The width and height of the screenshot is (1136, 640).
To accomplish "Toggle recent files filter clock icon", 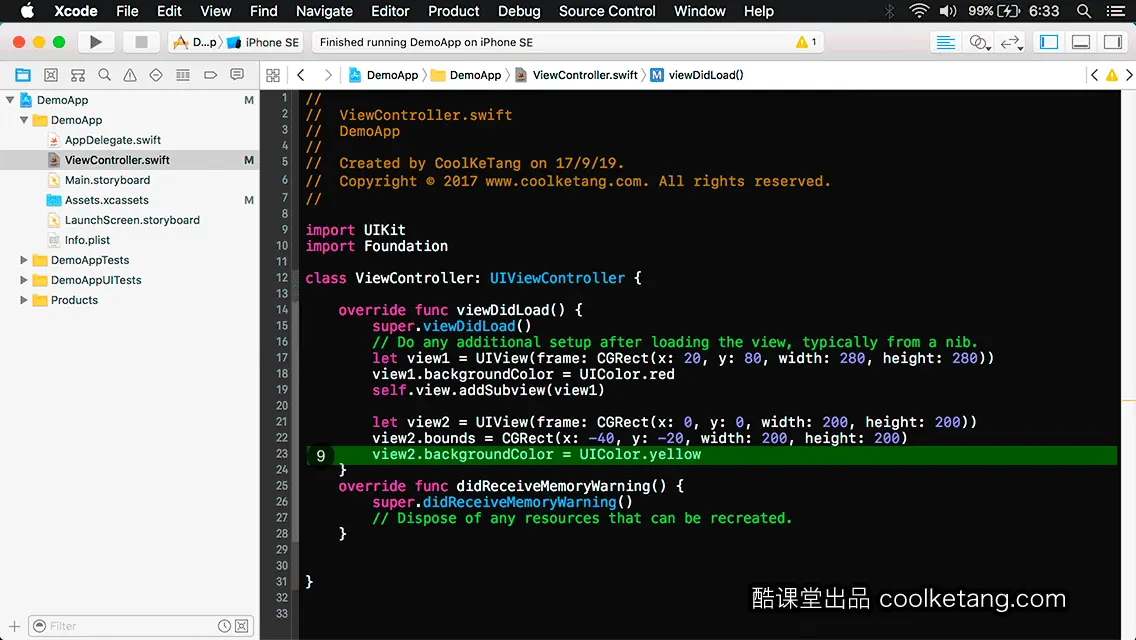I will pyautogui.click(x=225, y=626).
